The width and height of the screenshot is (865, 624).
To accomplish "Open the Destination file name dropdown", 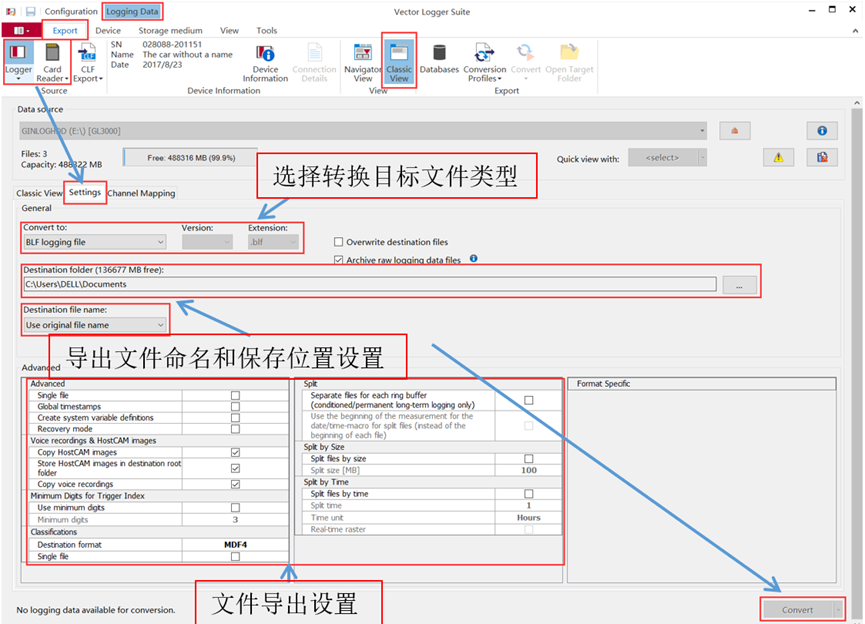I will [94, 325].
